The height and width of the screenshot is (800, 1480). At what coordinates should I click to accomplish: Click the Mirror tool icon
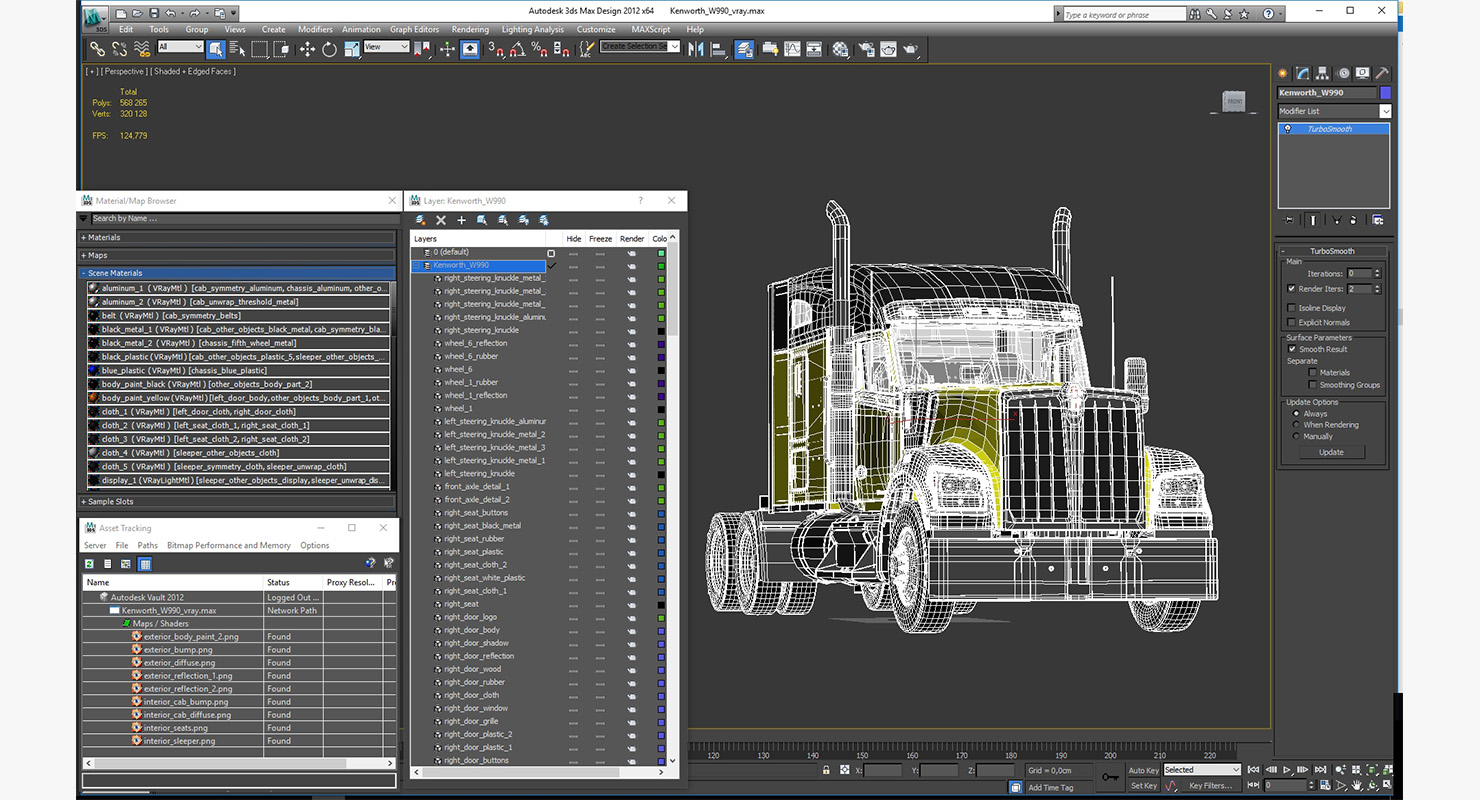click(x=696, y=49)
